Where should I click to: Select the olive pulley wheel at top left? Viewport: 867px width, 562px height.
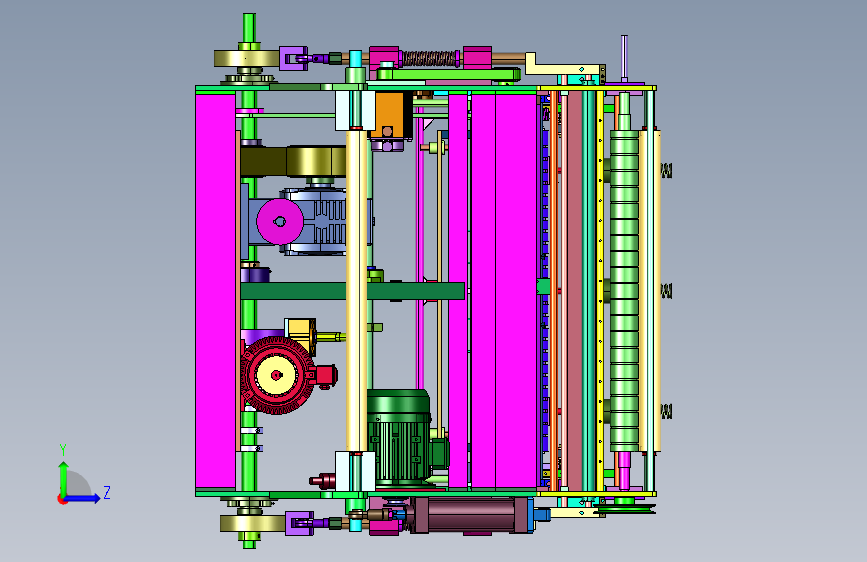point(247,58)
